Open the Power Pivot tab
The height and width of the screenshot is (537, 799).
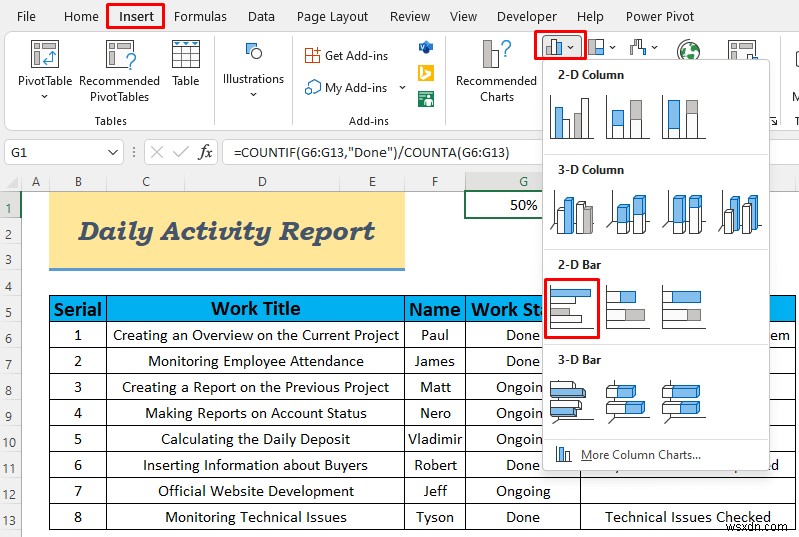[x=660, y=16]
